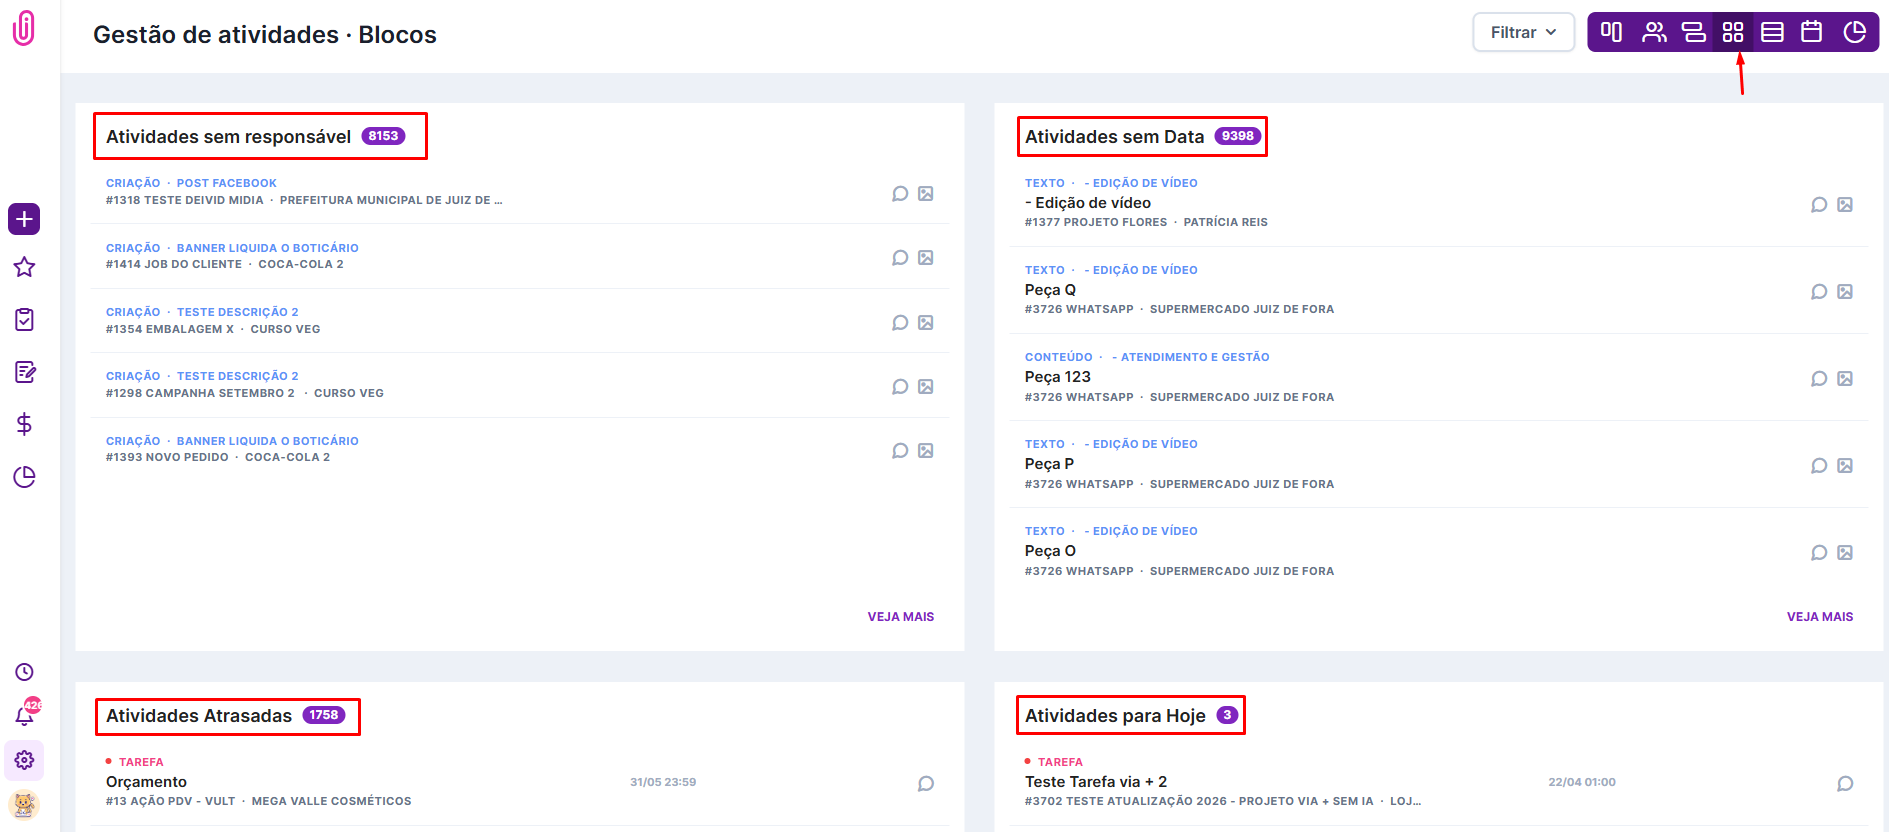Open the reports pie icon in the sidebar

coord(24,477)
